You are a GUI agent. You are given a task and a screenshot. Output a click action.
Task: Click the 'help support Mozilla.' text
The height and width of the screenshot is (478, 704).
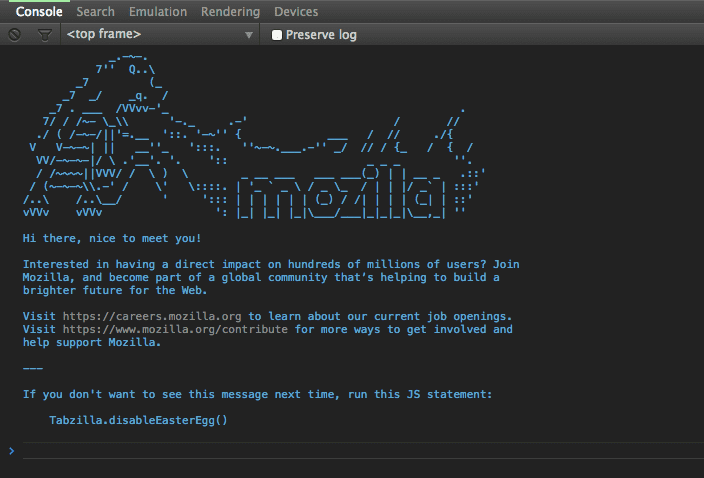(92, 342)
